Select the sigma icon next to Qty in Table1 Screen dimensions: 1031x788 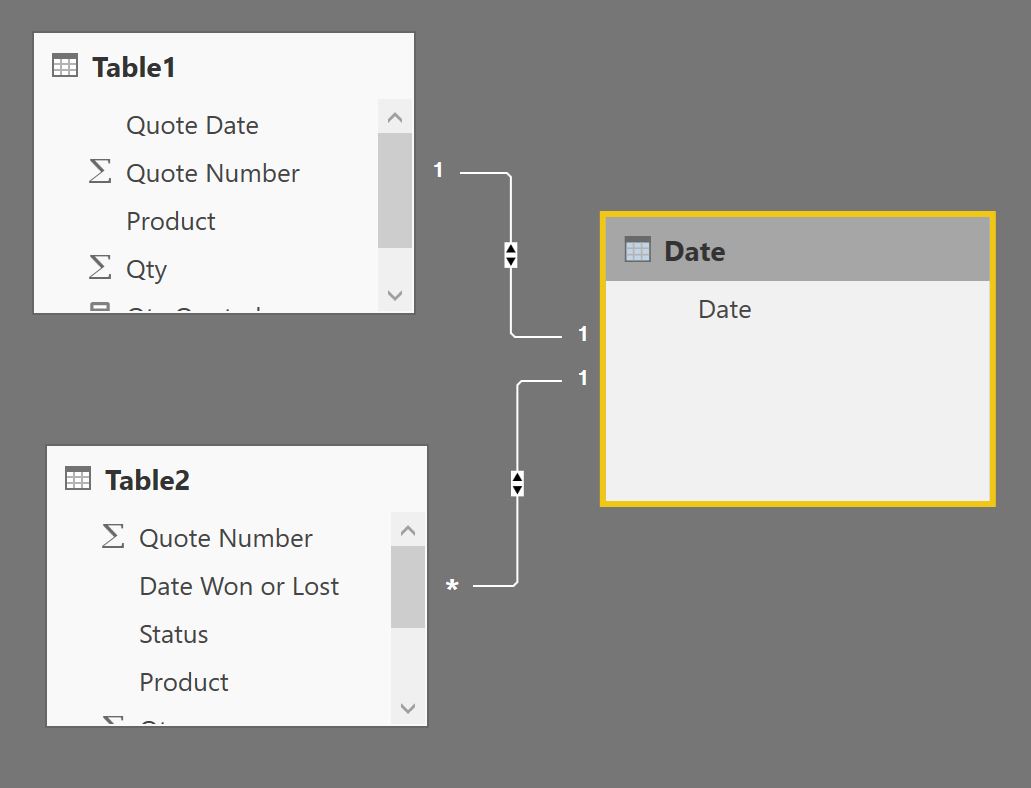[100, 267]
